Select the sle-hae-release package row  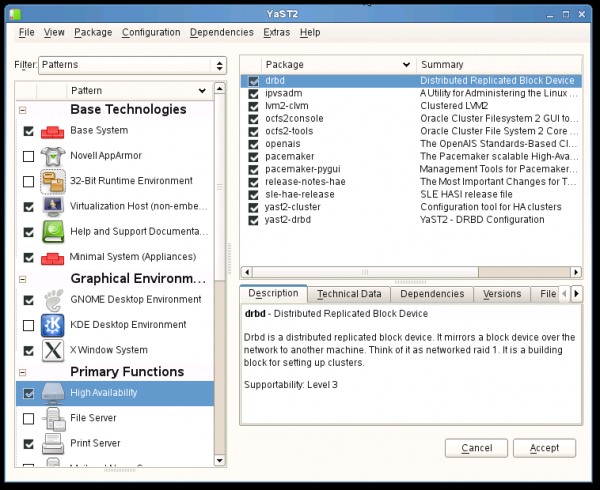pos(411,195)
